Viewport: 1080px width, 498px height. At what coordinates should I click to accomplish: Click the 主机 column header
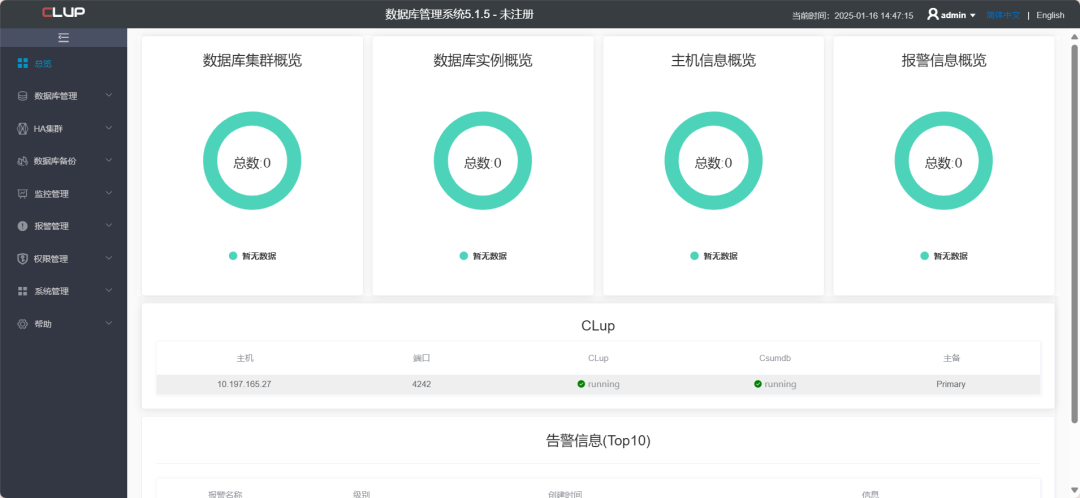[245, 358]
